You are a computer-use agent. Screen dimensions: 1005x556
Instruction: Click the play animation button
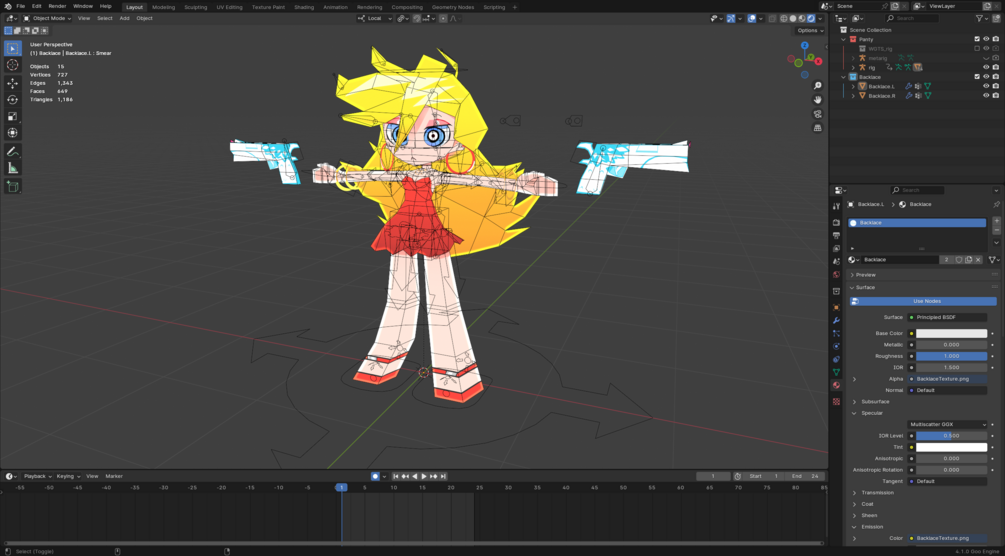coord(424,476)
